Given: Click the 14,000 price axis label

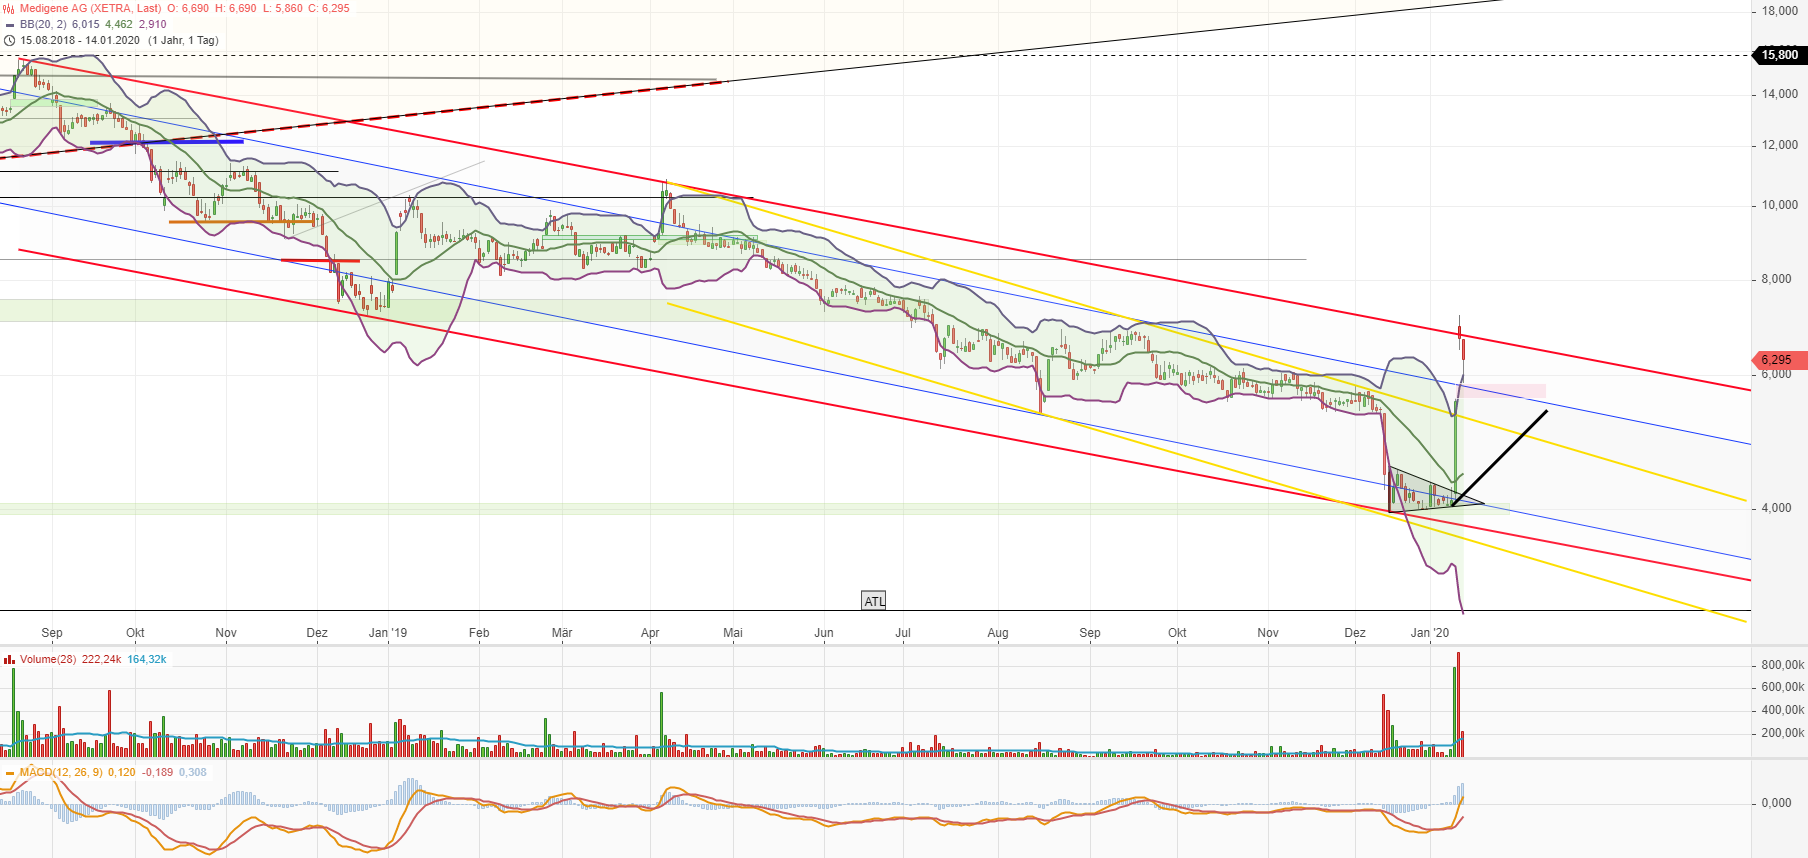Looking at the screenshot, I should pyautogui.click(x=1780, y=94).
